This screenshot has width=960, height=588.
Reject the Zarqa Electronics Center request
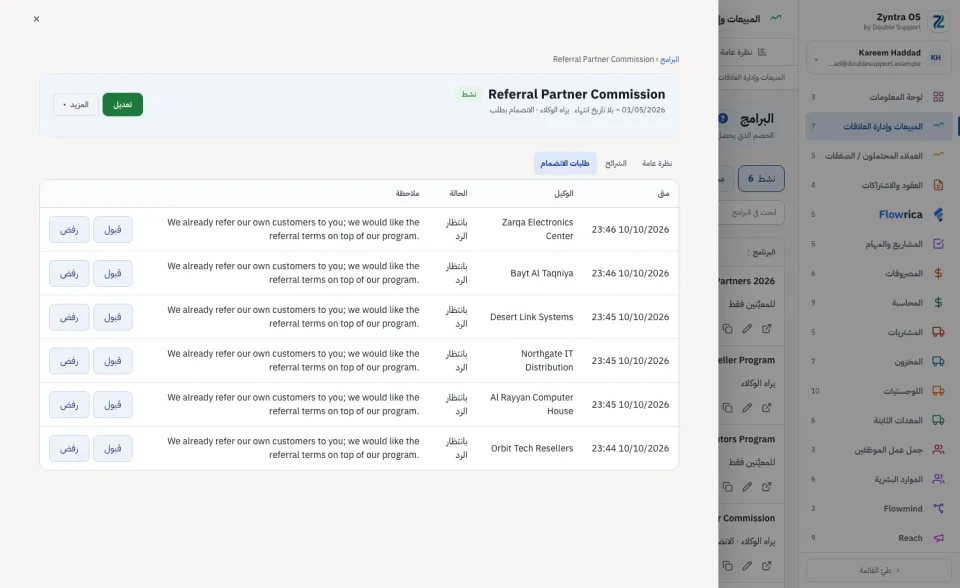coord(69,230)
